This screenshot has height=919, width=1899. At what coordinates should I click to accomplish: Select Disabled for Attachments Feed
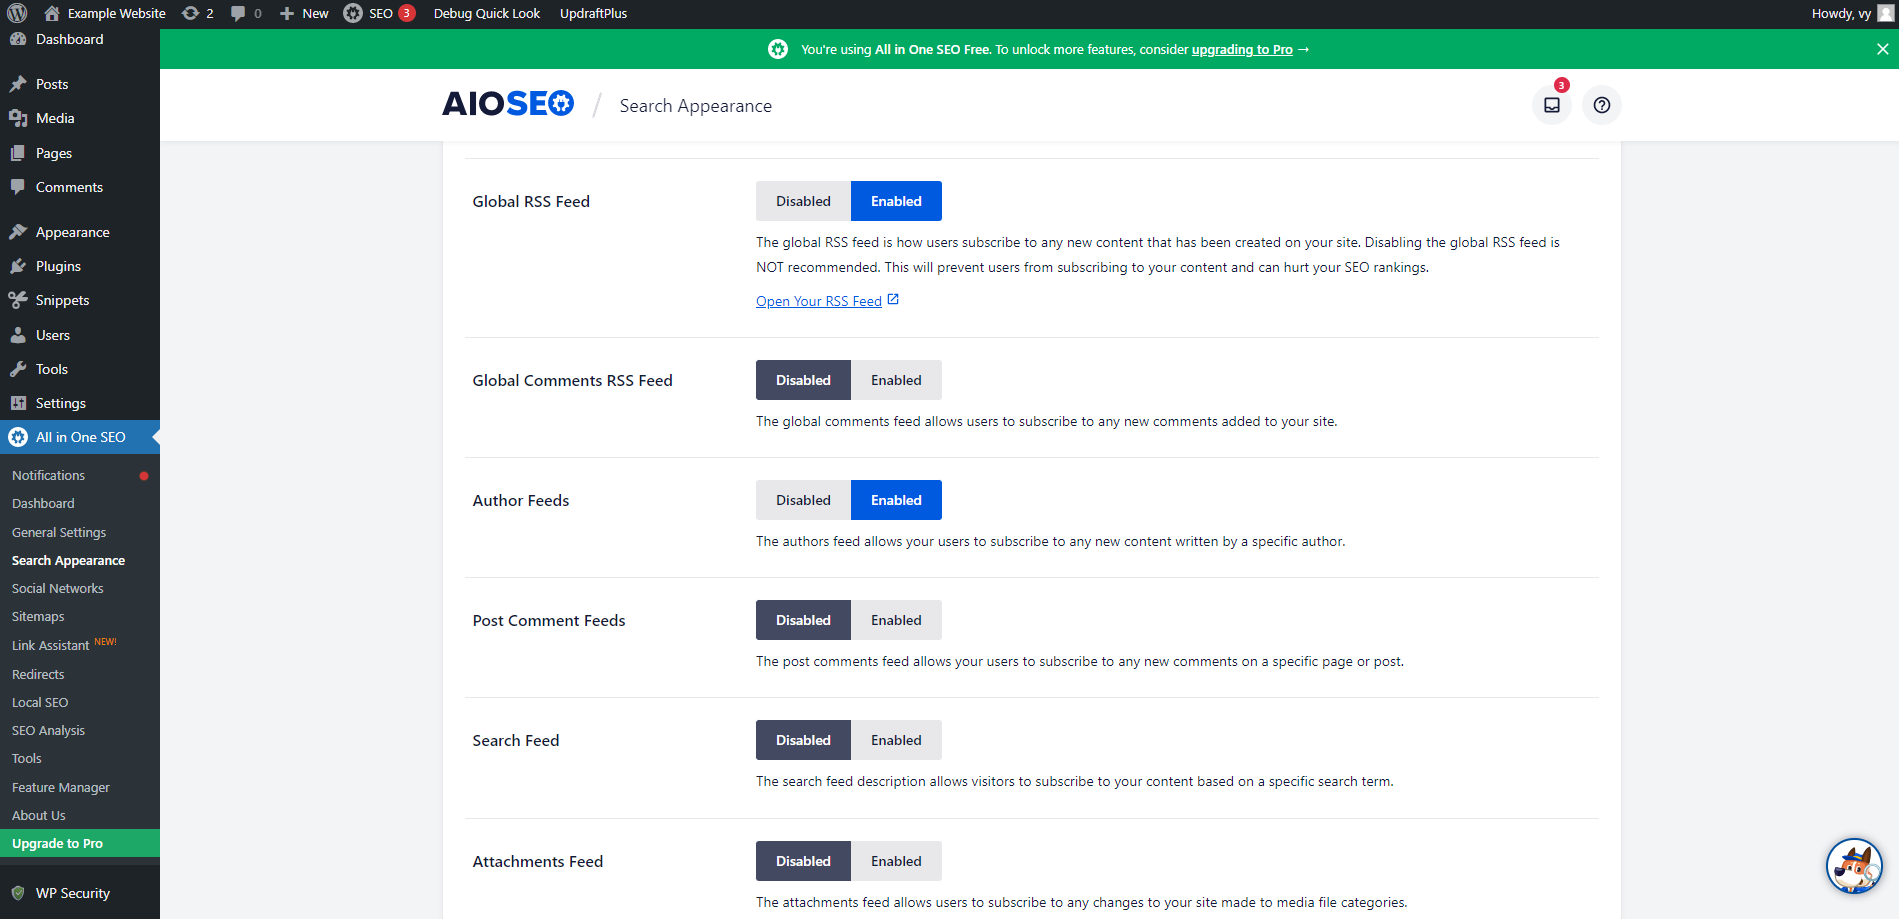click(803, 861)
